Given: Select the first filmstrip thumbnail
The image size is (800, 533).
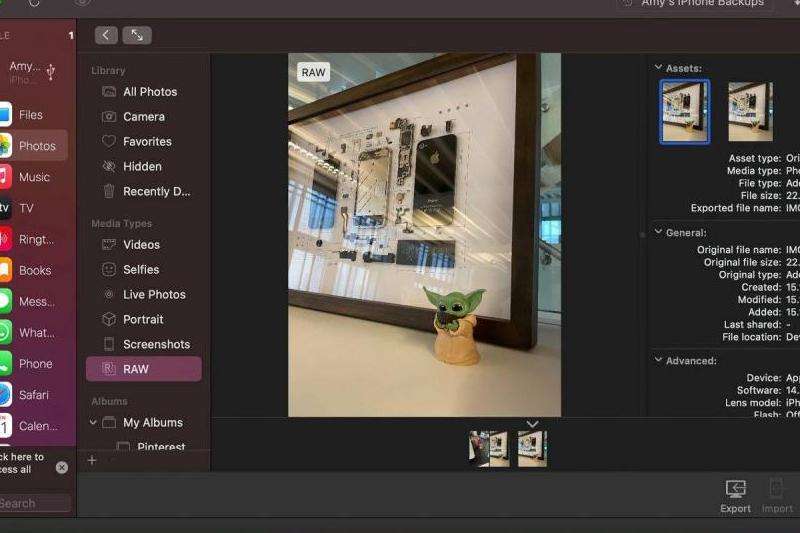Looking at the screenshot, I should [489, 449].
